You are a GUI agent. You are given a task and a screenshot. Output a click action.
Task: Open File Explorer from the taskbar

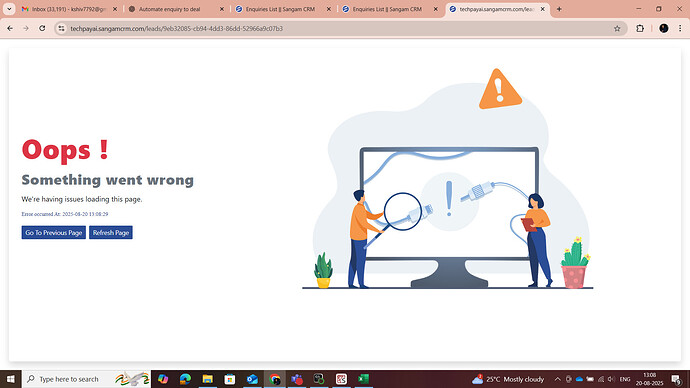tap(208, 379)
